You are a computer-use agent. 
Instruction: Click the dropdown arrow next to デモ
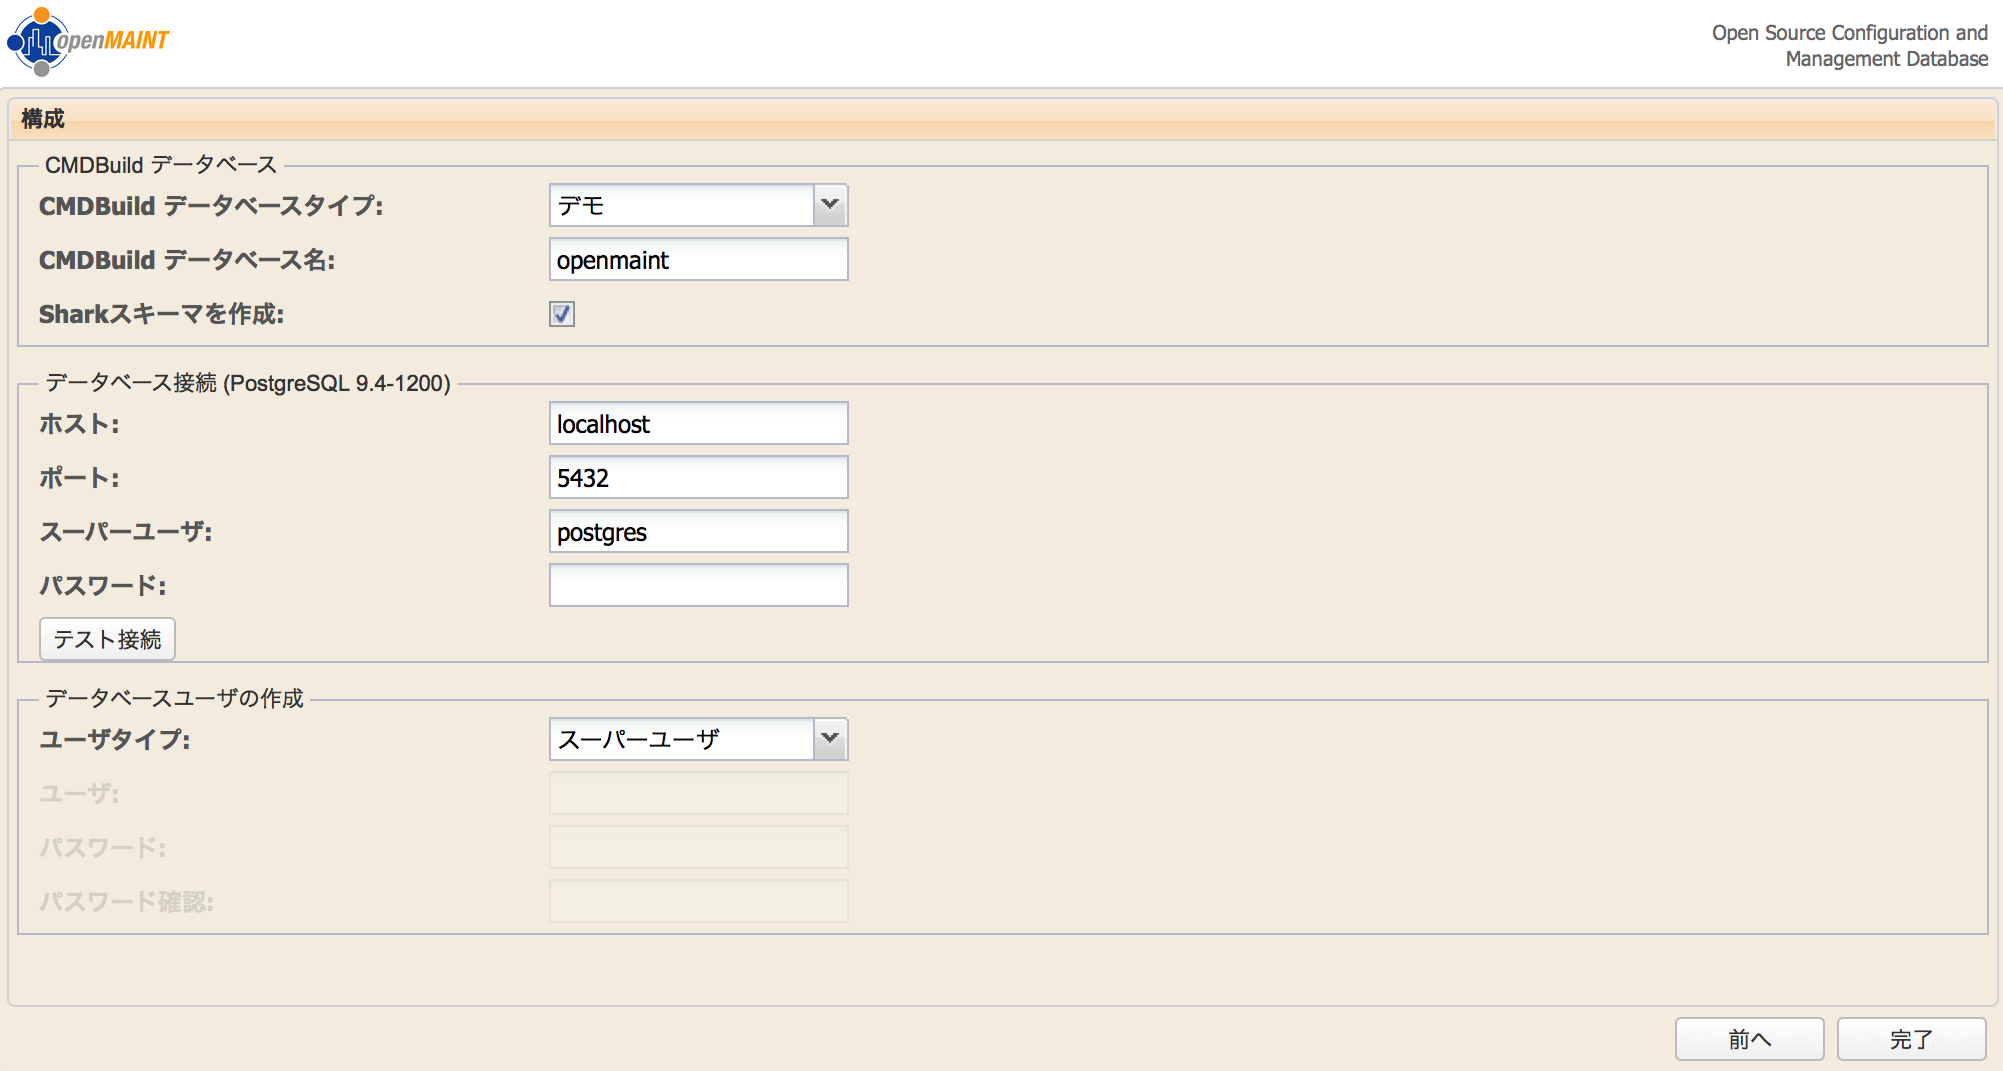pos(829,205)
